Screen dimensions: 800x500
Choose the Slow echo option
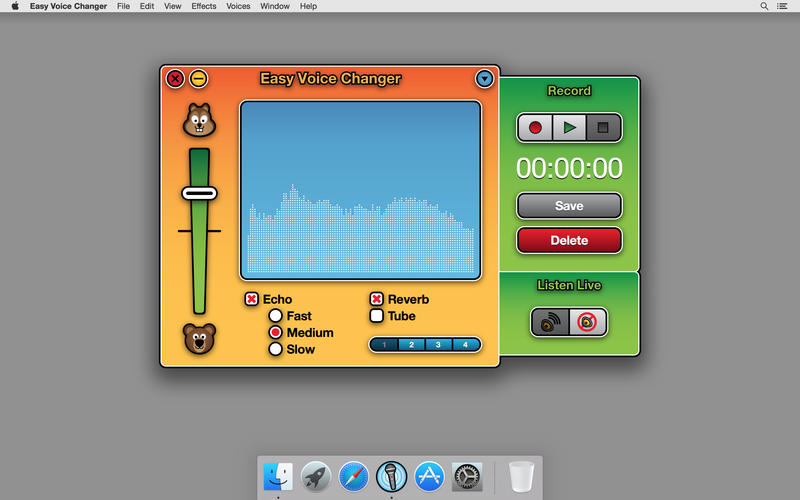click(275, 349)
